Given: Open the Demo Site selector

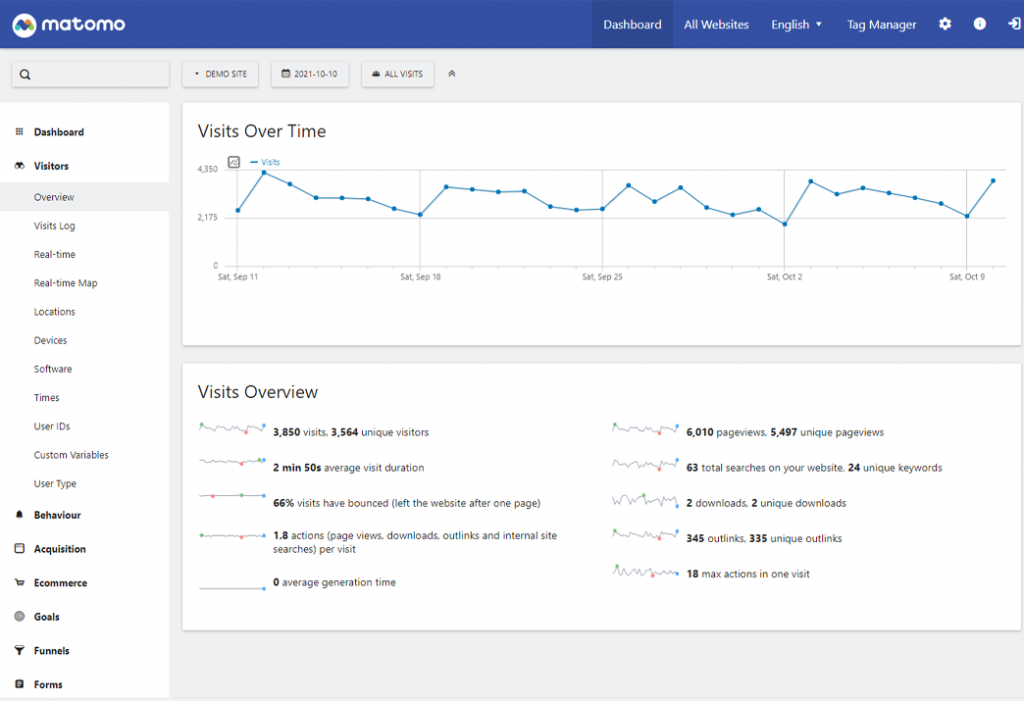Looking at the screenshot, I should pos(221,74).
